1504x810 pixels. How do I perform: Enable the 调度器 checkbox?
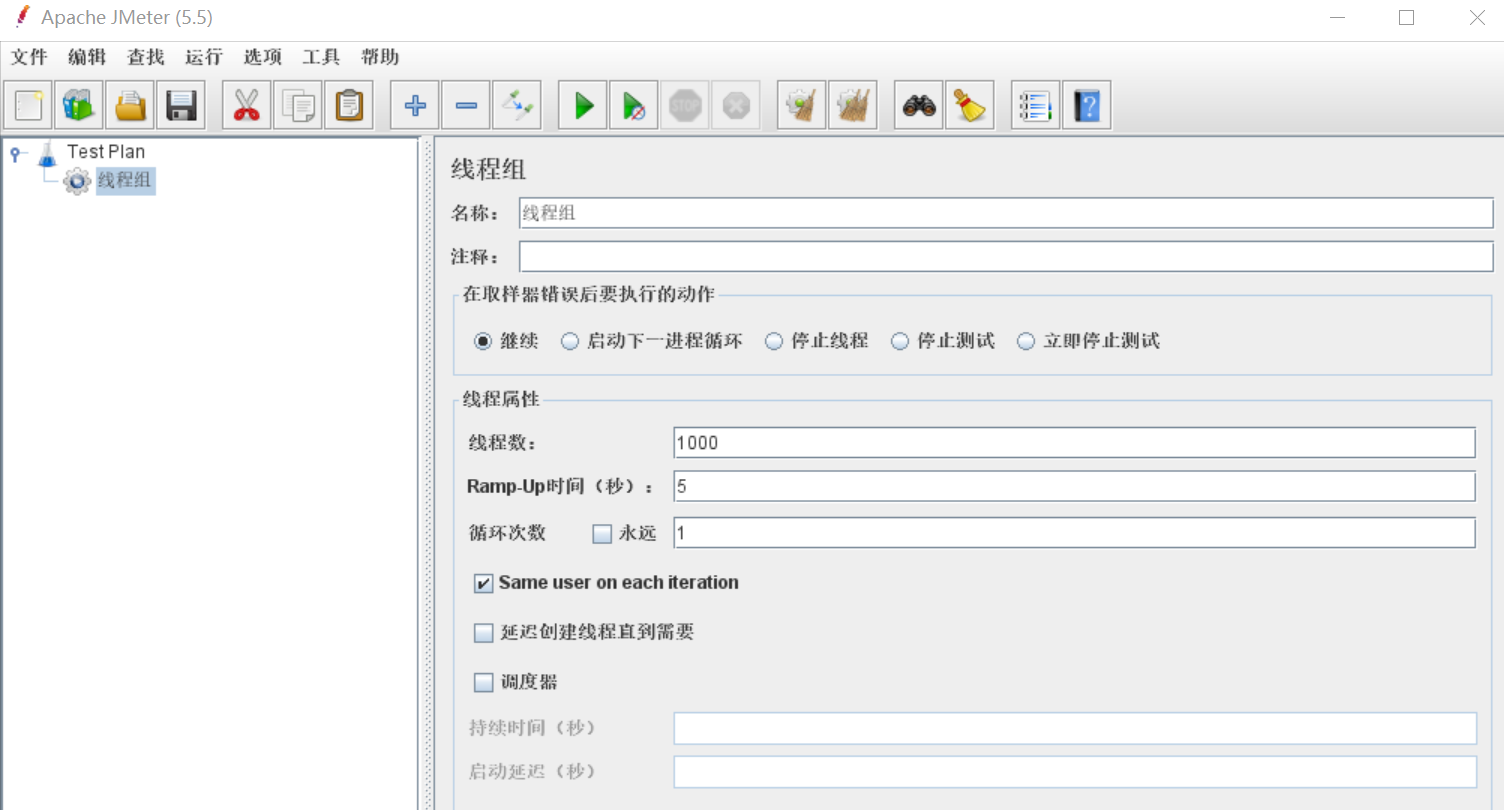[x=484, y=683]
